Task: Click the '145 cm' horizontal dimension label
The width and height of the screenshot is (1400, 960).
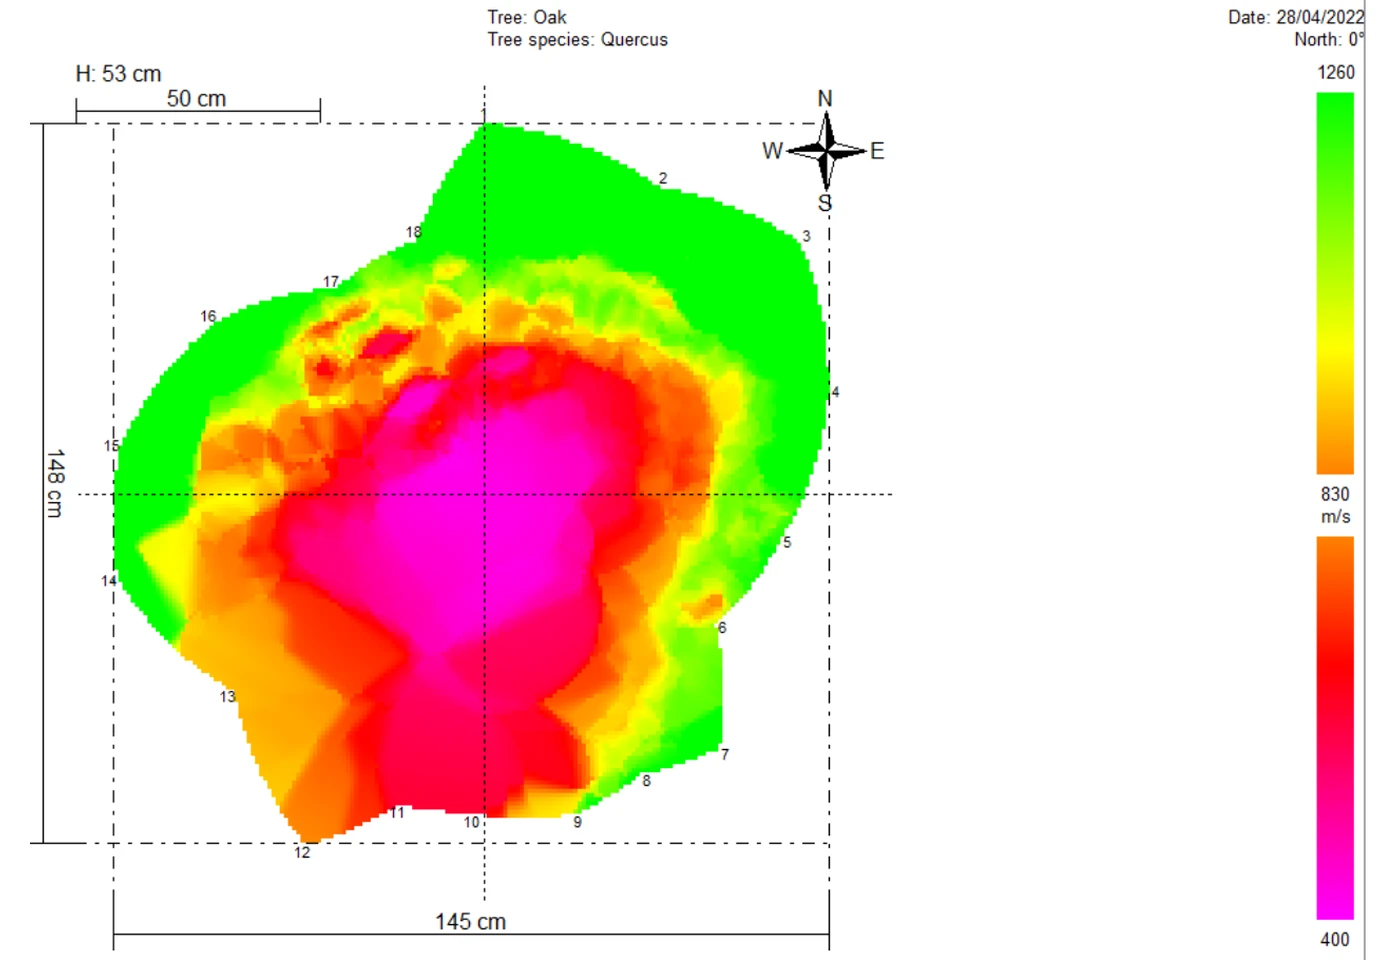Action: pos(470,922)
